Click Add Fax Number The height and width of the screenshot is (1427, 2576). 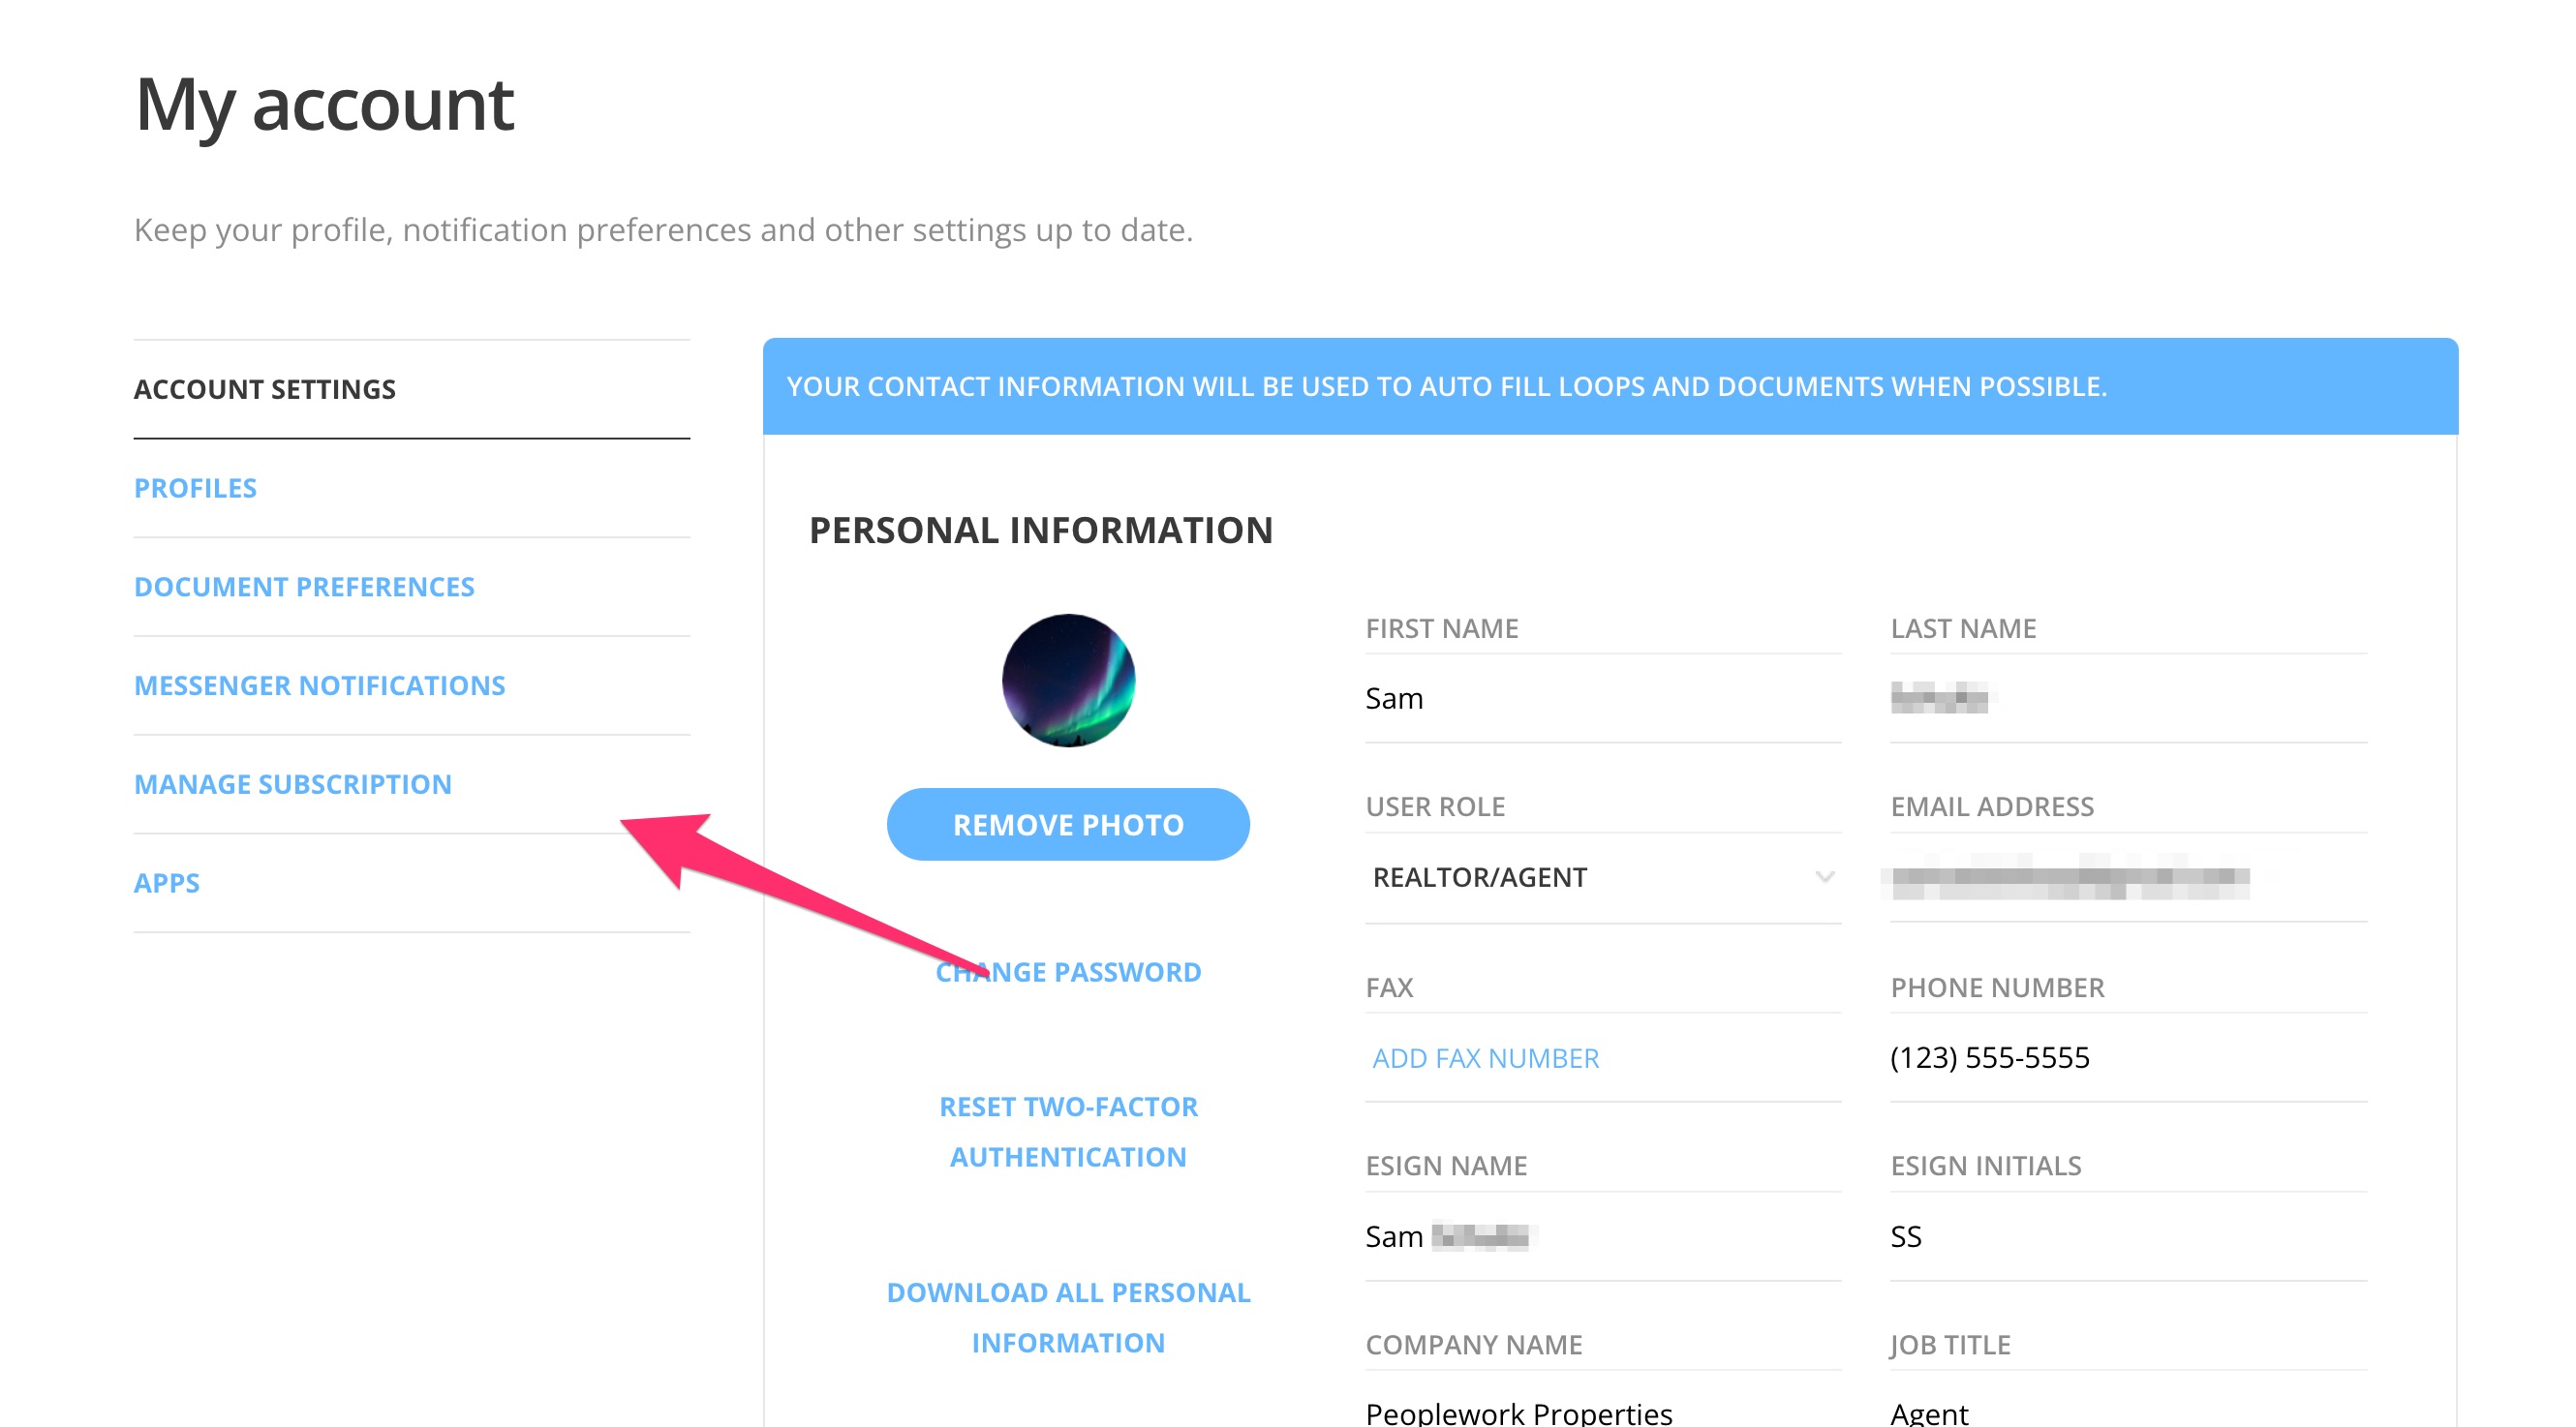(x=1484, y=1057)
